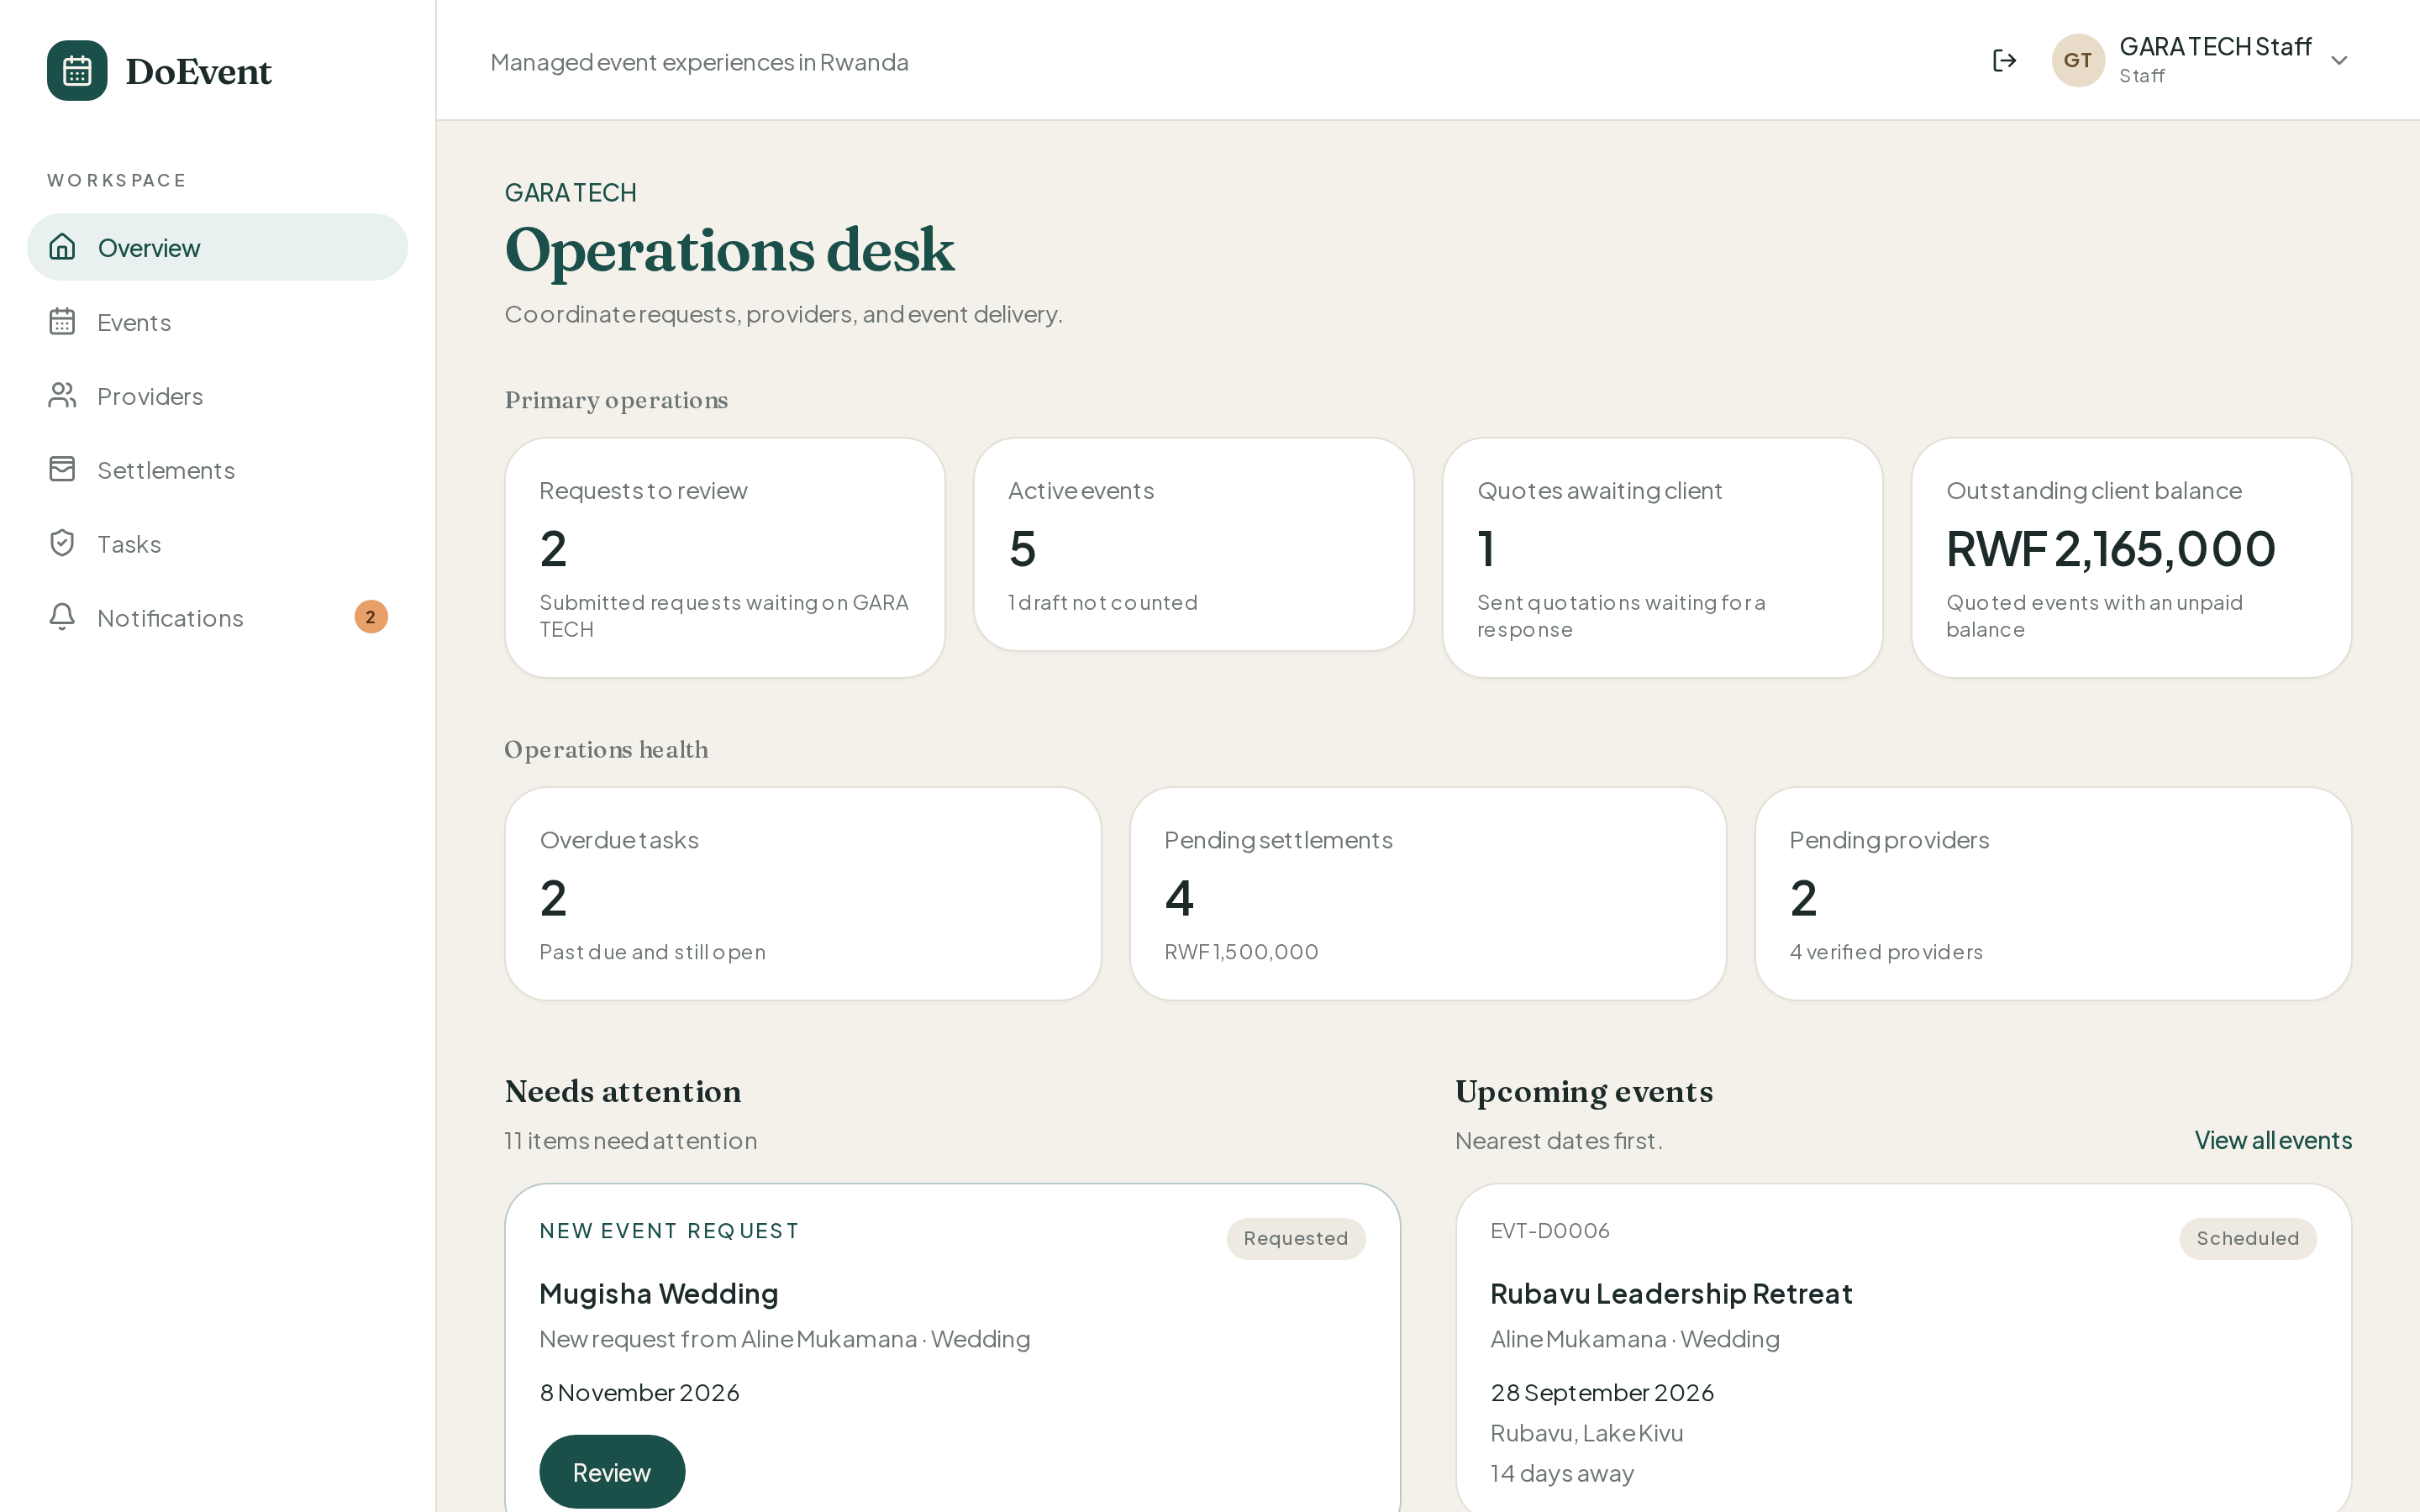Click the GT user avatar
2420x1512 pixels.
click(2078, 61)
